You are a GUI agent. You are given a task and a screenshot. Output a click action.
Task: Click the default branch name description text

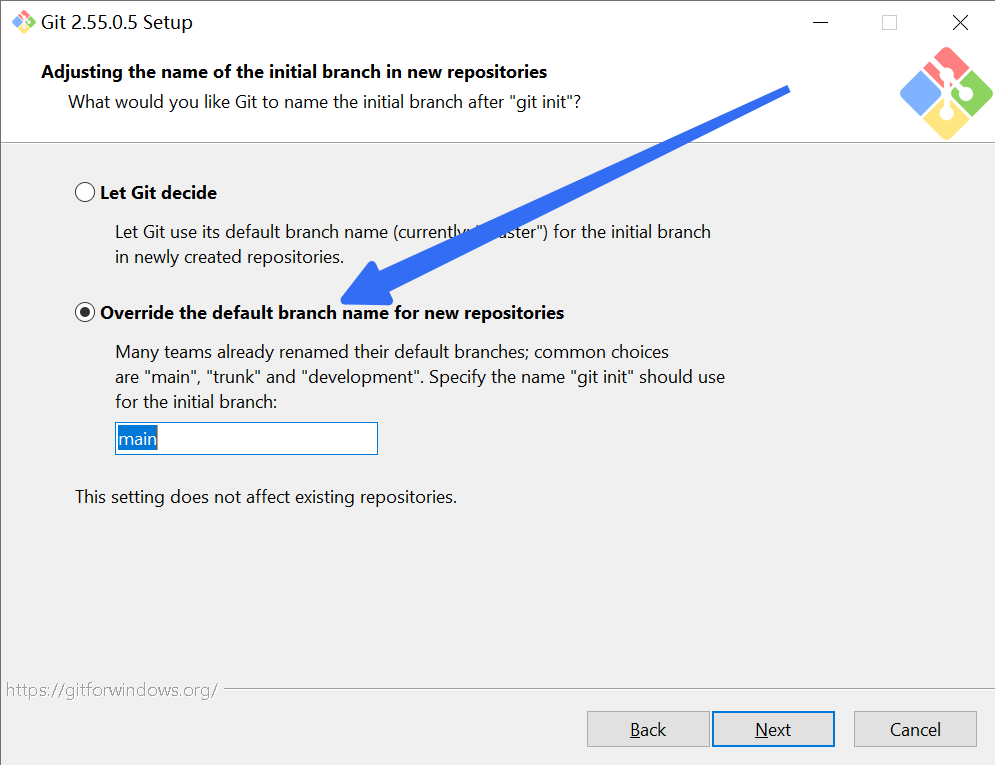[412, 244]
